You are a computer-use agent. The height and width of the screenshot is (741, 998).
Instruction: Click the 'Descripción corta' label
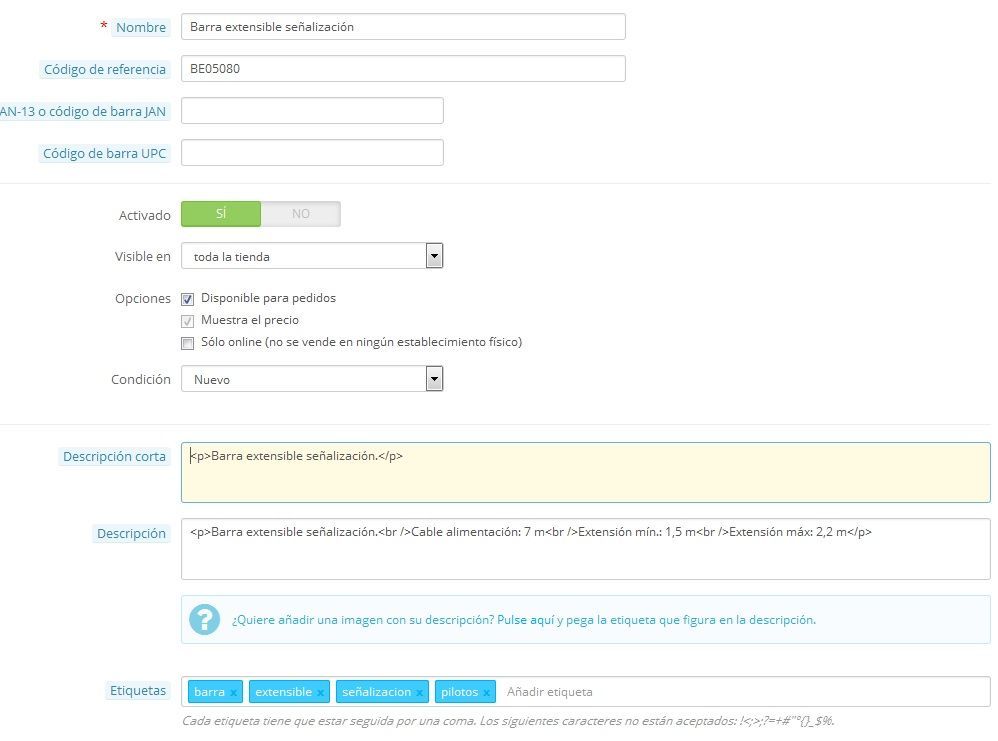pyautogui.click(x=114, y=456)
